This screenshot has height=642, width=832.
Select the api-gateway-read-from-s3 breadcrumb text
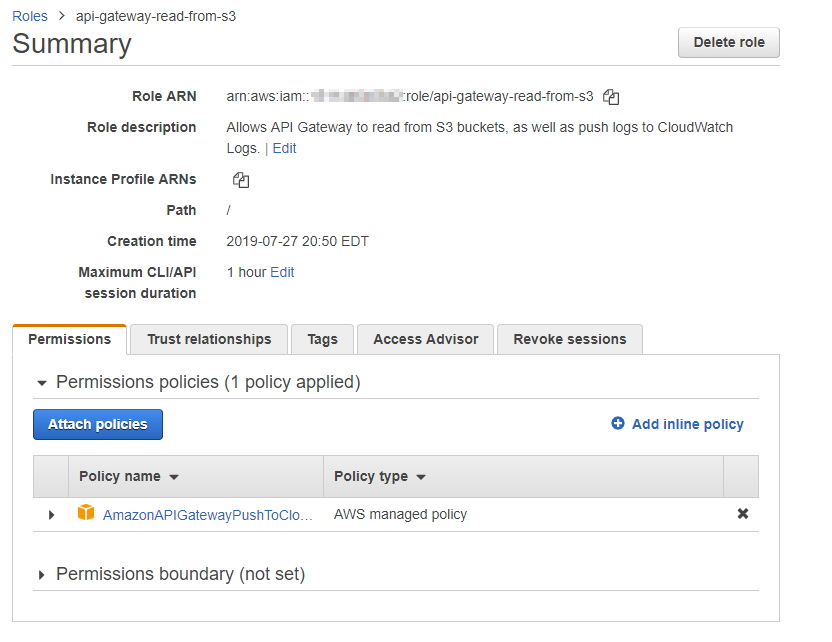pos(155,15)
